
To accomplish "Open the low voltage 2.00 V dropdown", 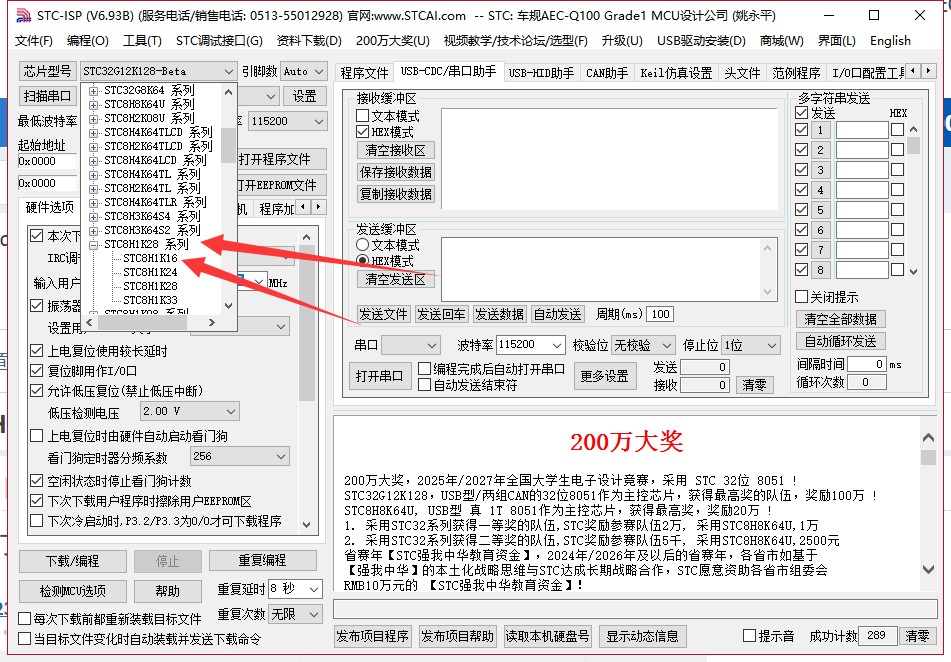I will 190,411.
